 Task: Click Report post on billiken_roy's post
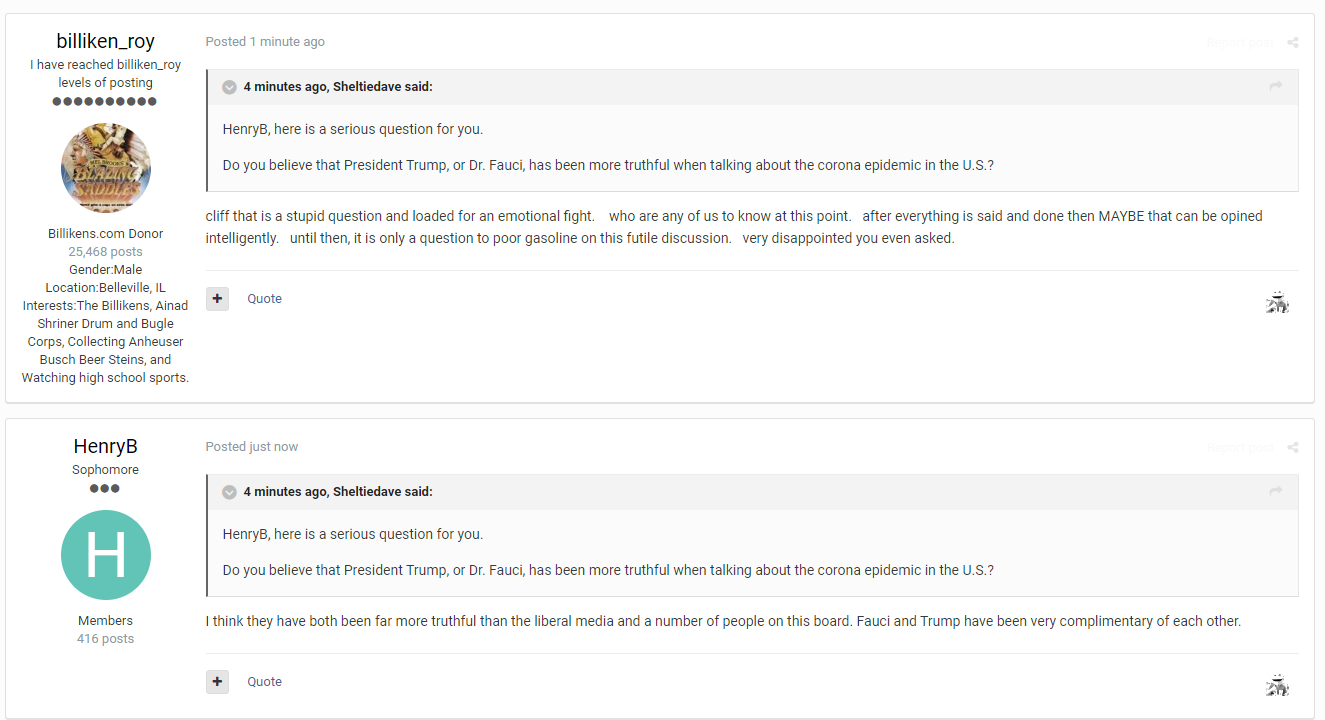[1240, 42]
